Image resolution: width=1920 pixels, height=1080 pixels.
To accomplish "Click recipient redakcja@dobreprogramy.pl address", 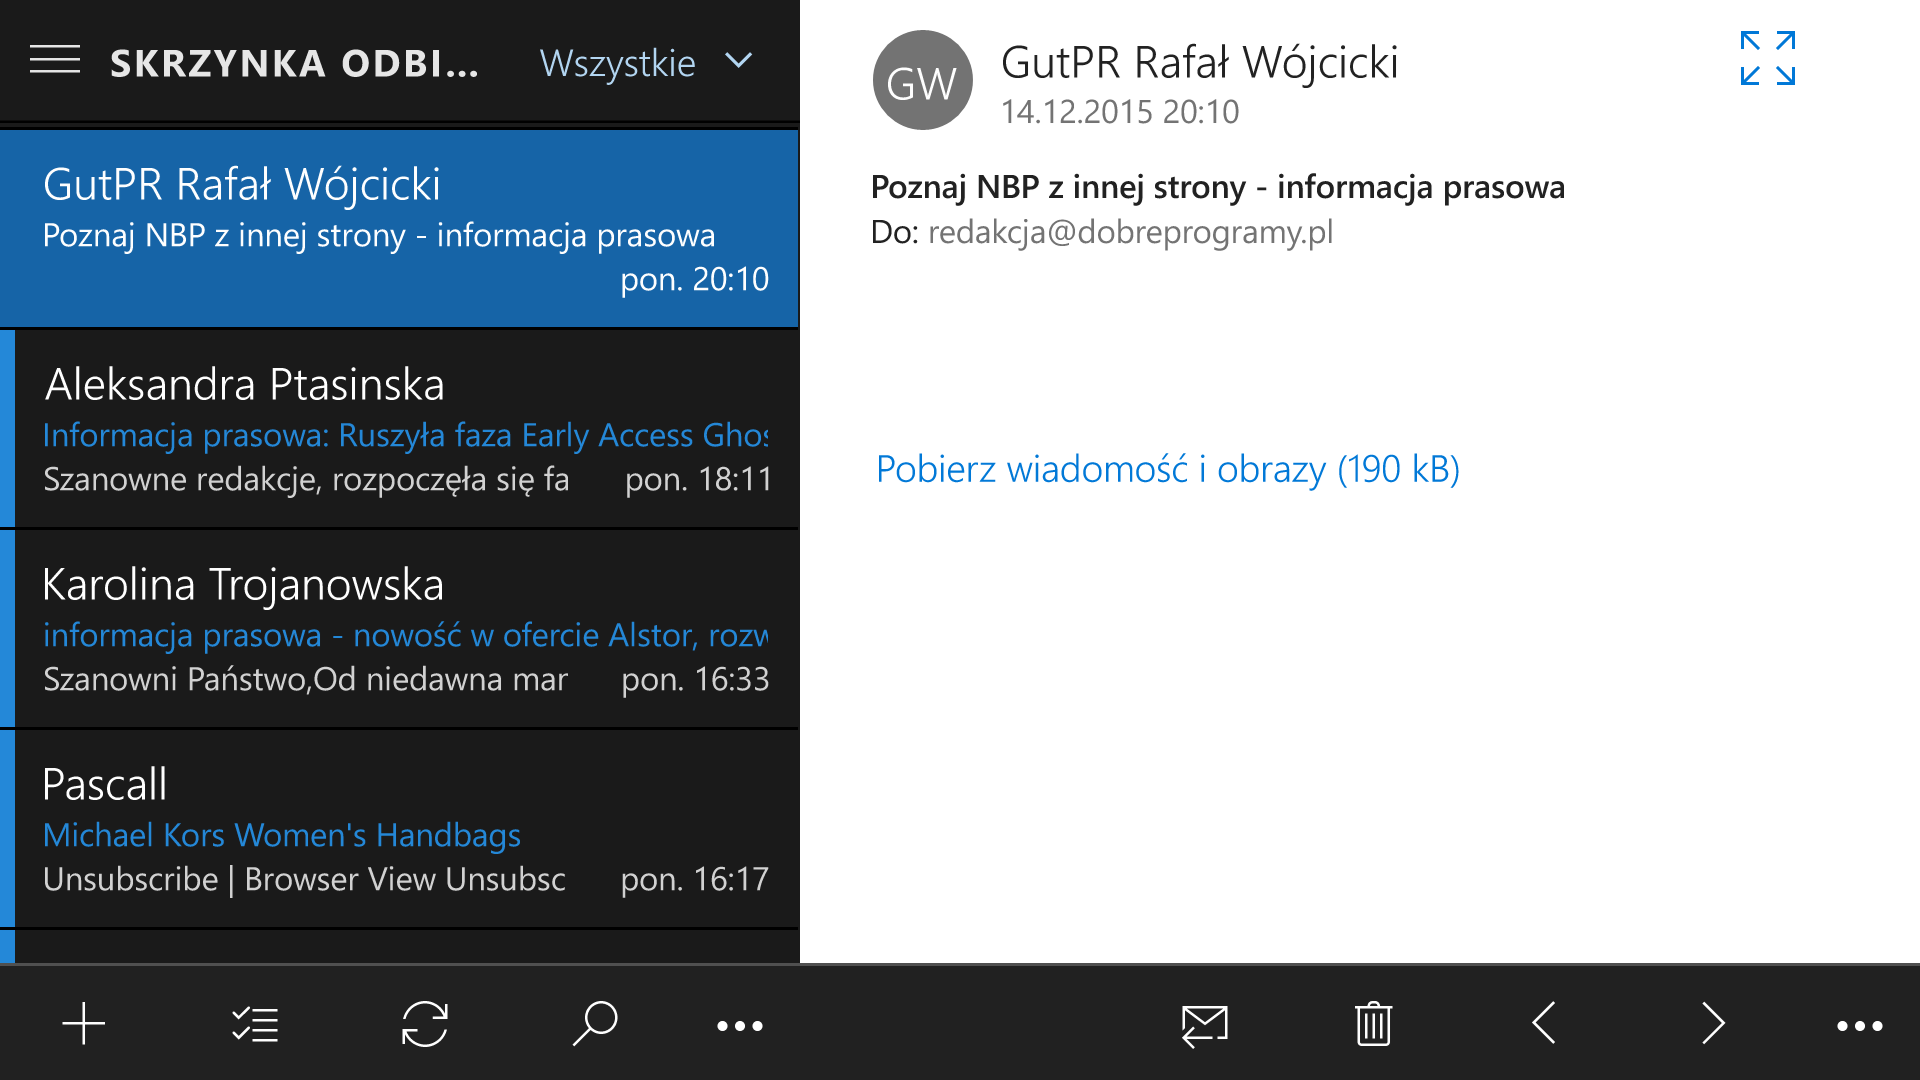I will coord(1130,232).
